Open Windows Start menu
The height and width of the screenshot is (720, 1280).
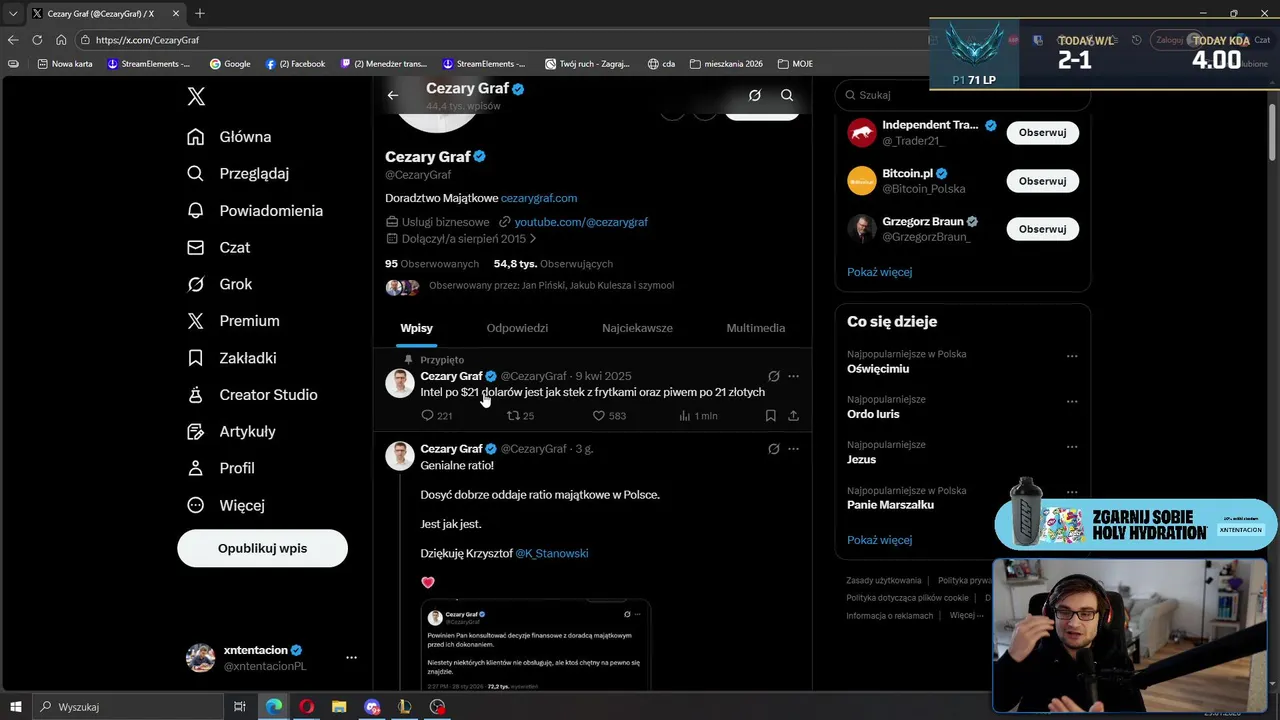click(x=16, y=707)
